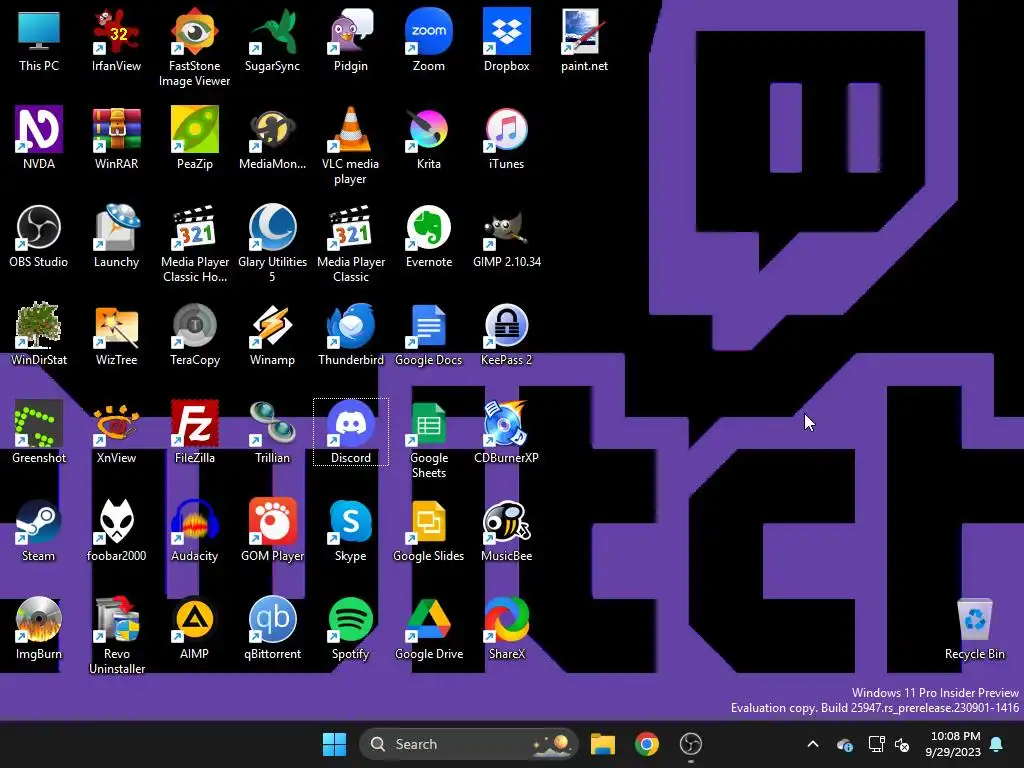Image resolution: width=1024 pixels, height=768 pixels.
Task: Select the Launchy desktop shortcut
Action: click(x=116, y=236)
